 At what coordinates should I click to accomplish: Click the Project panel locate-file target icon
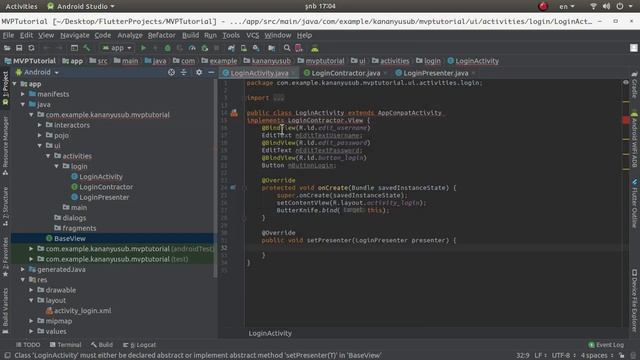click(171, 72)
